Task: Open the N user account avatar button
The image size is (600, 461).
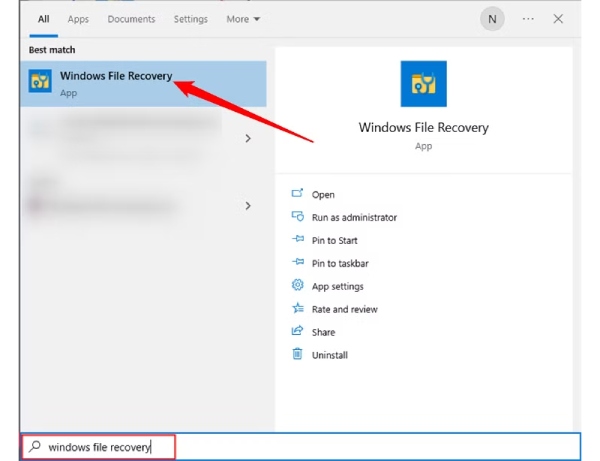Action: coord(492,19)
